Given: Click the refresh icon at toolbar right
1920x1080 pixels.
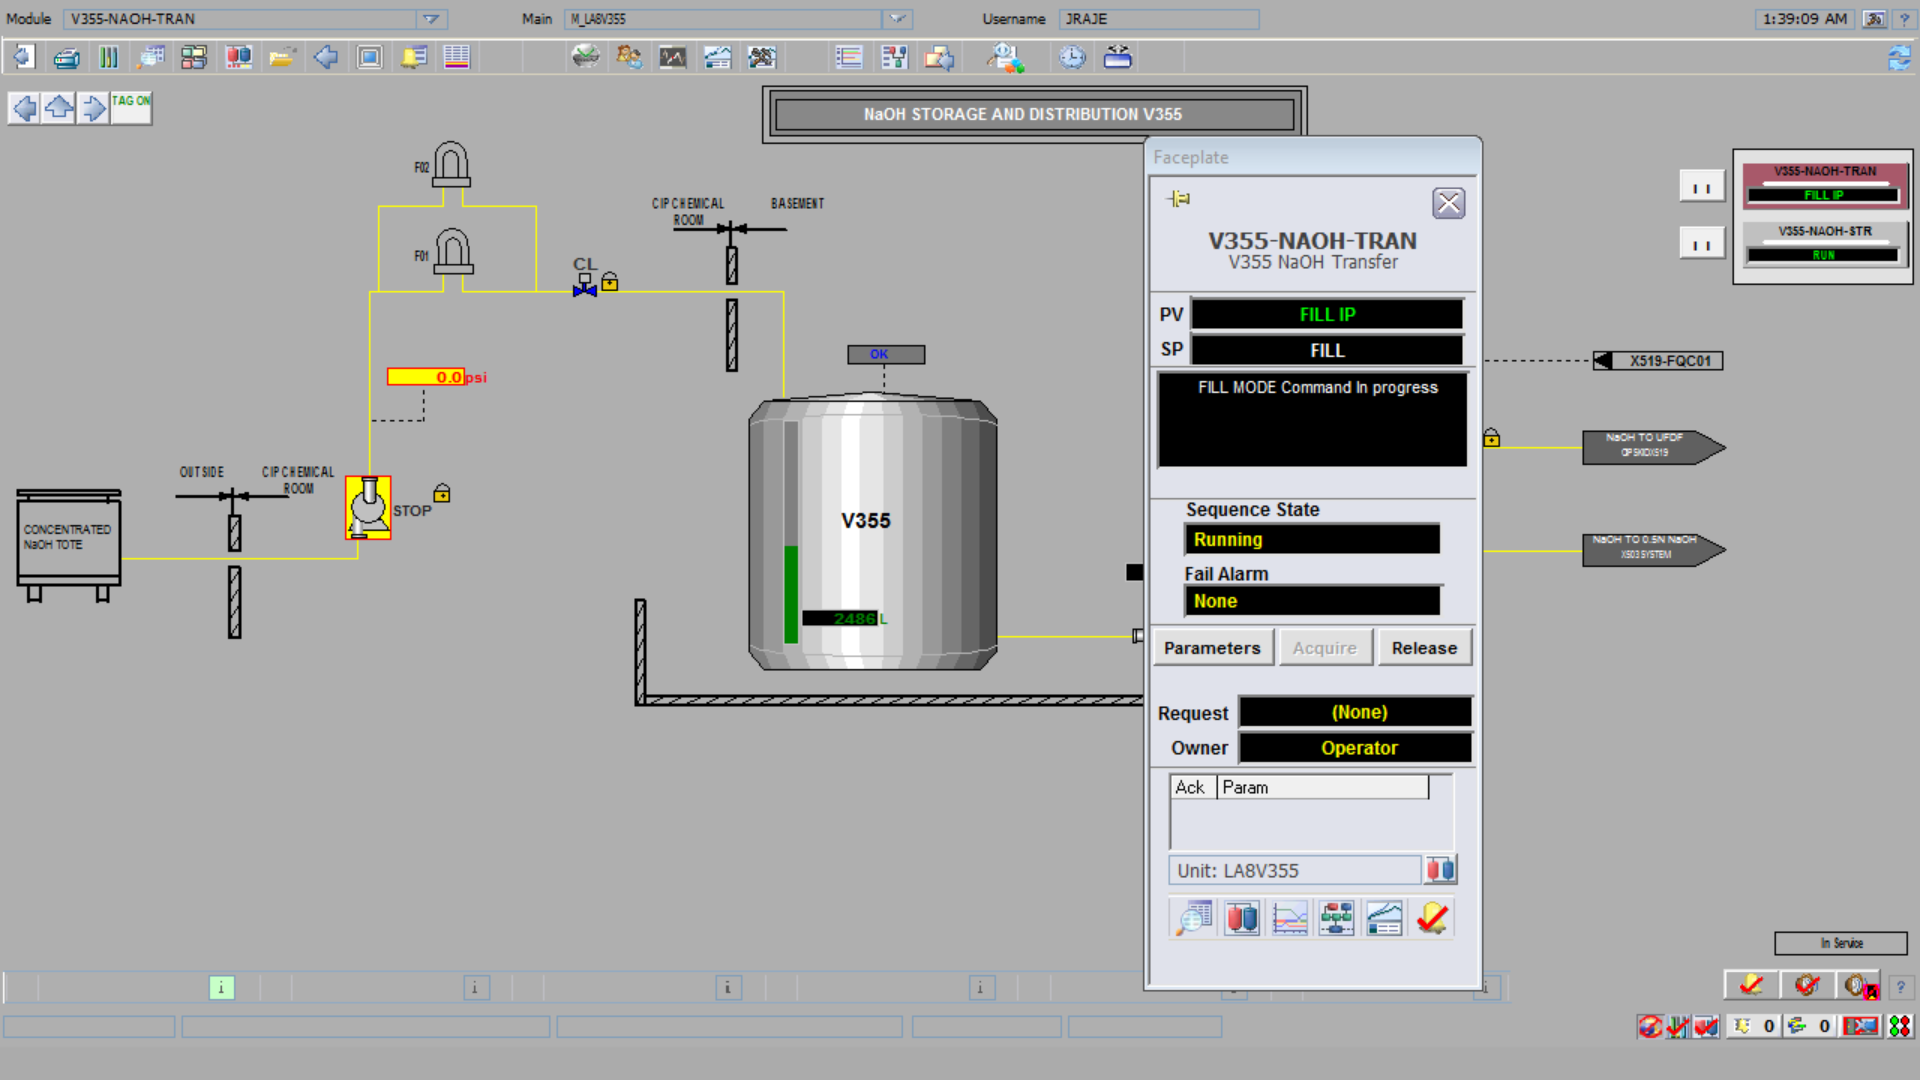Looking at the screenshot, I should [x=1899, y=58].
